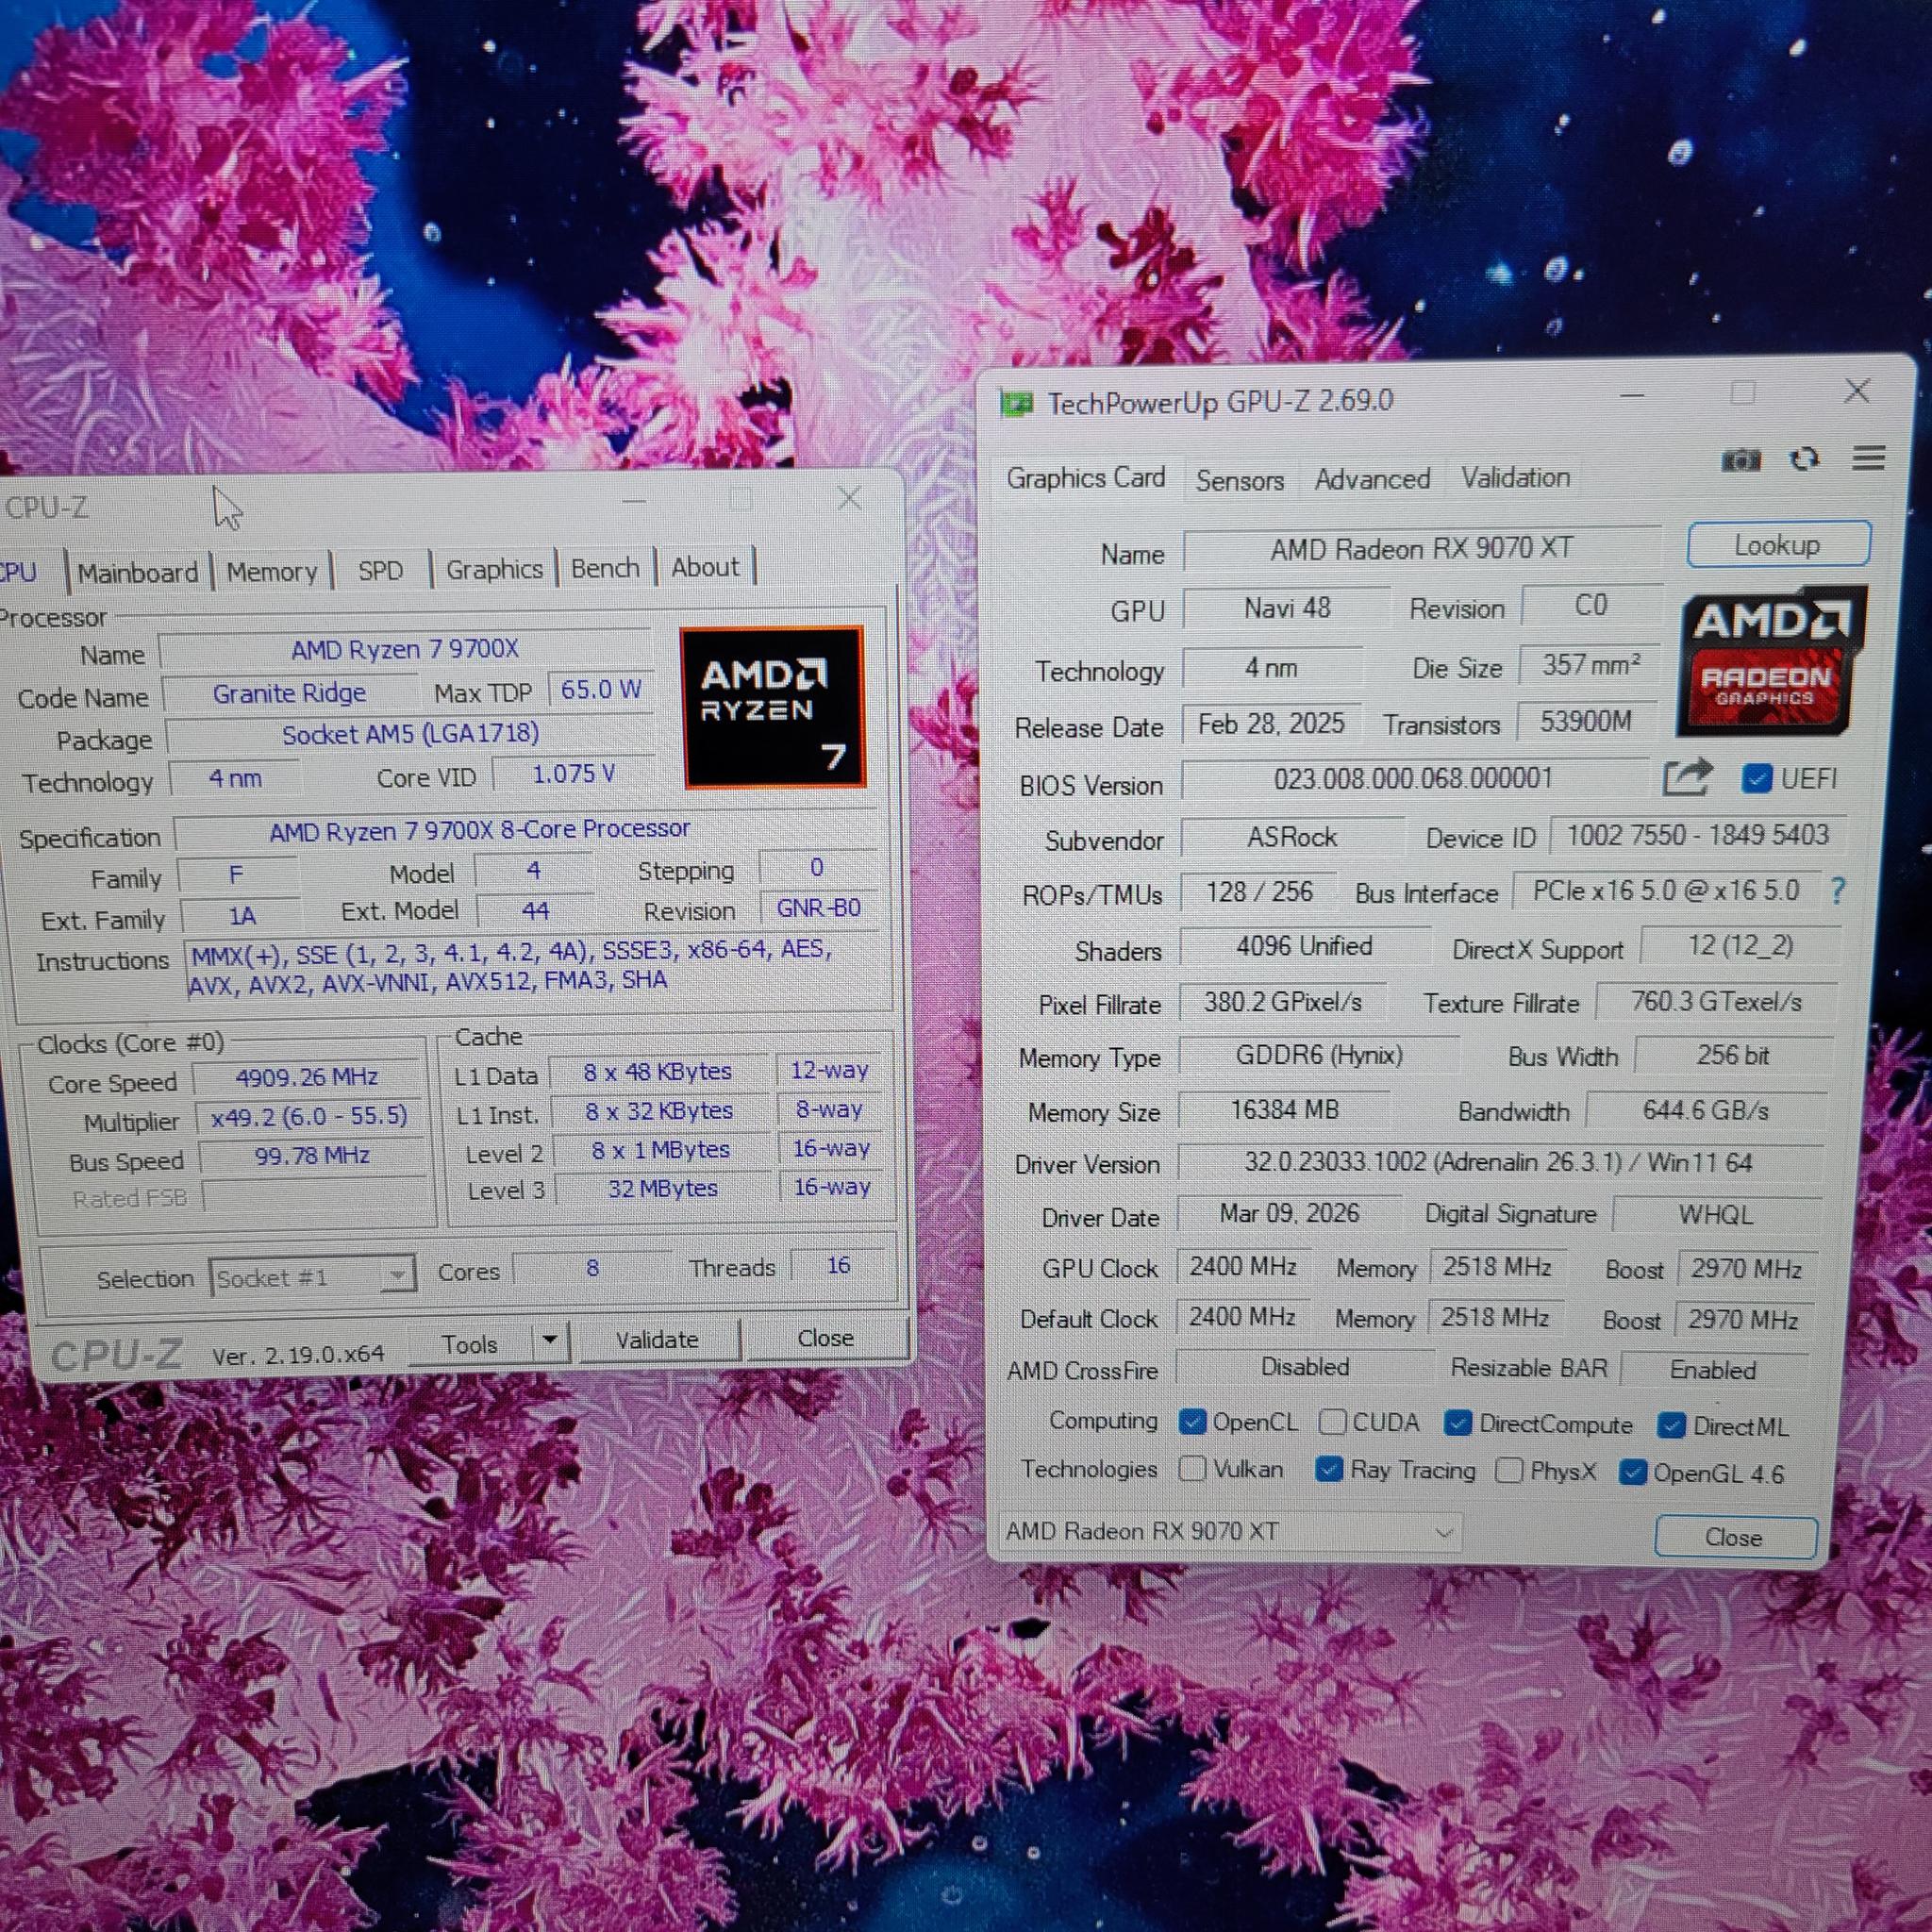This screenshot has width=1932, height=1932.
Task: Click the Lookup button
Action: coord(1778,545)
